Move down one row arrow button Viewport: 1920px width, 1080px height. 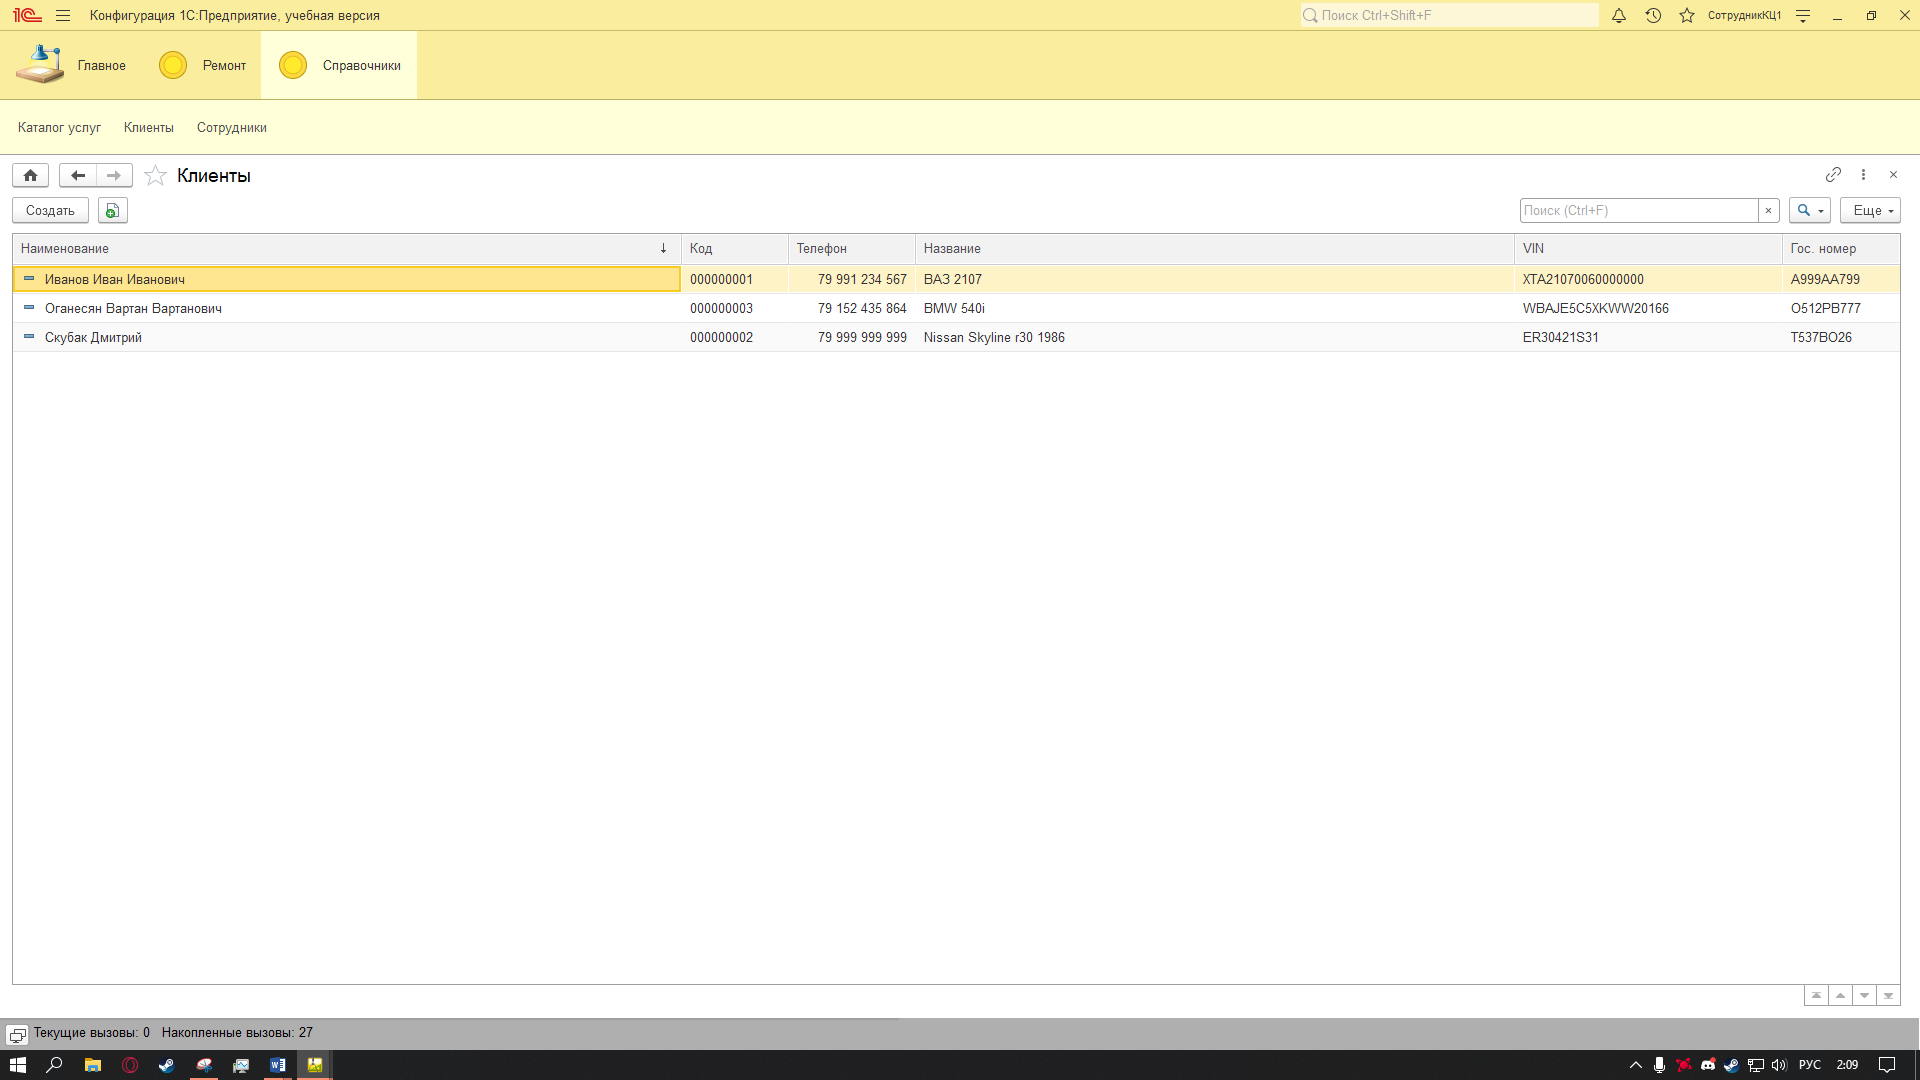1864,996
